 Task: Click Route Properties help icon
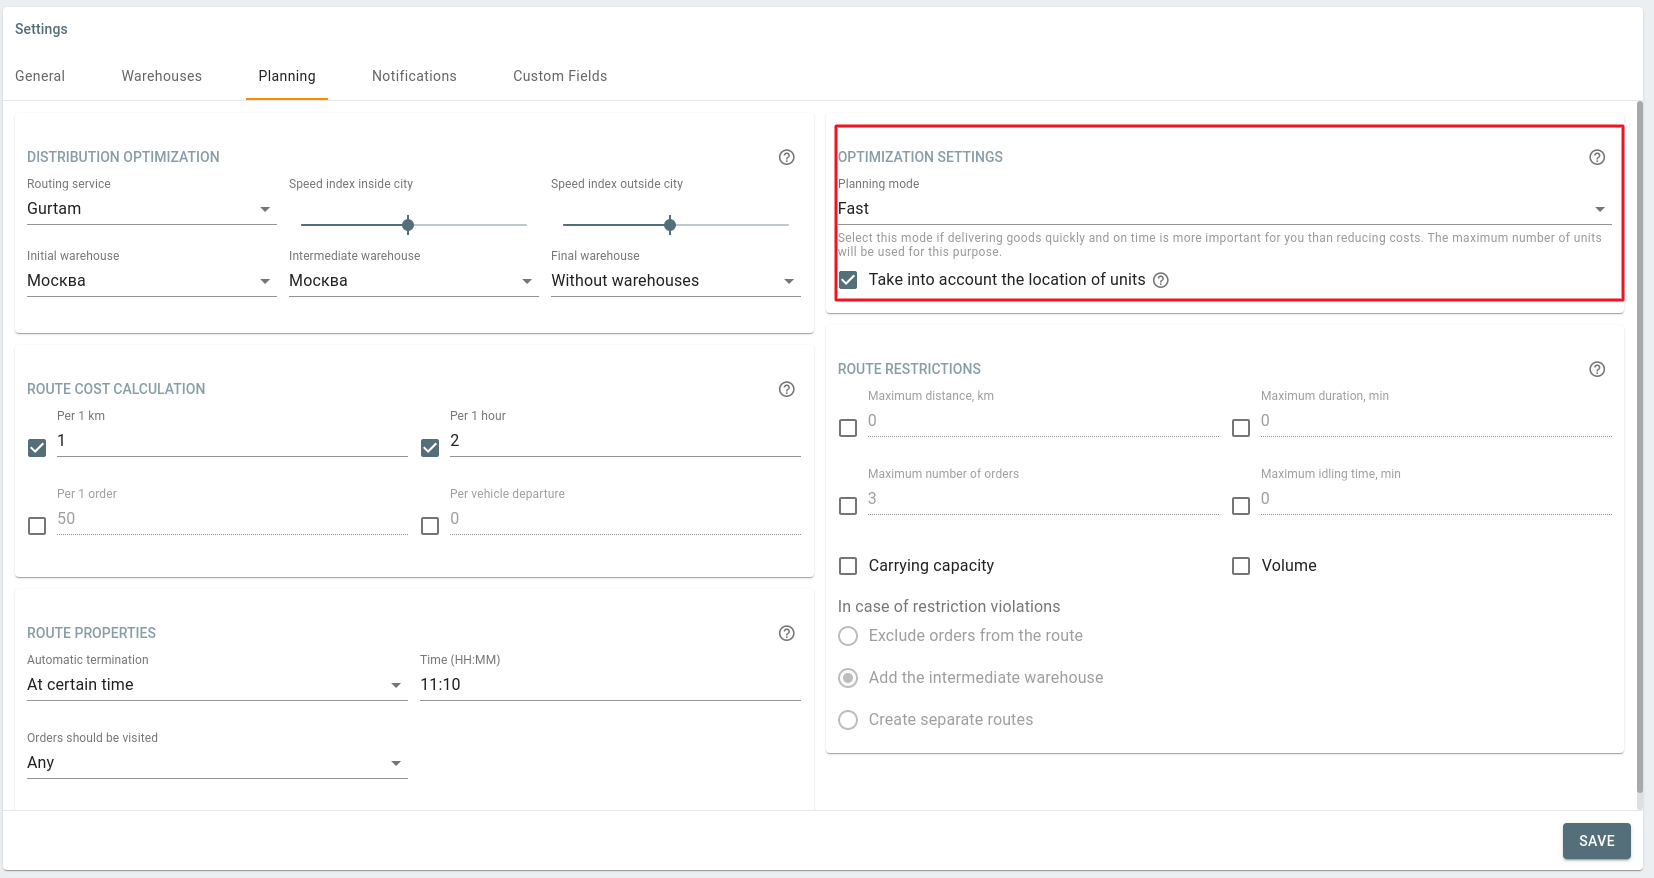coord(787,633)
